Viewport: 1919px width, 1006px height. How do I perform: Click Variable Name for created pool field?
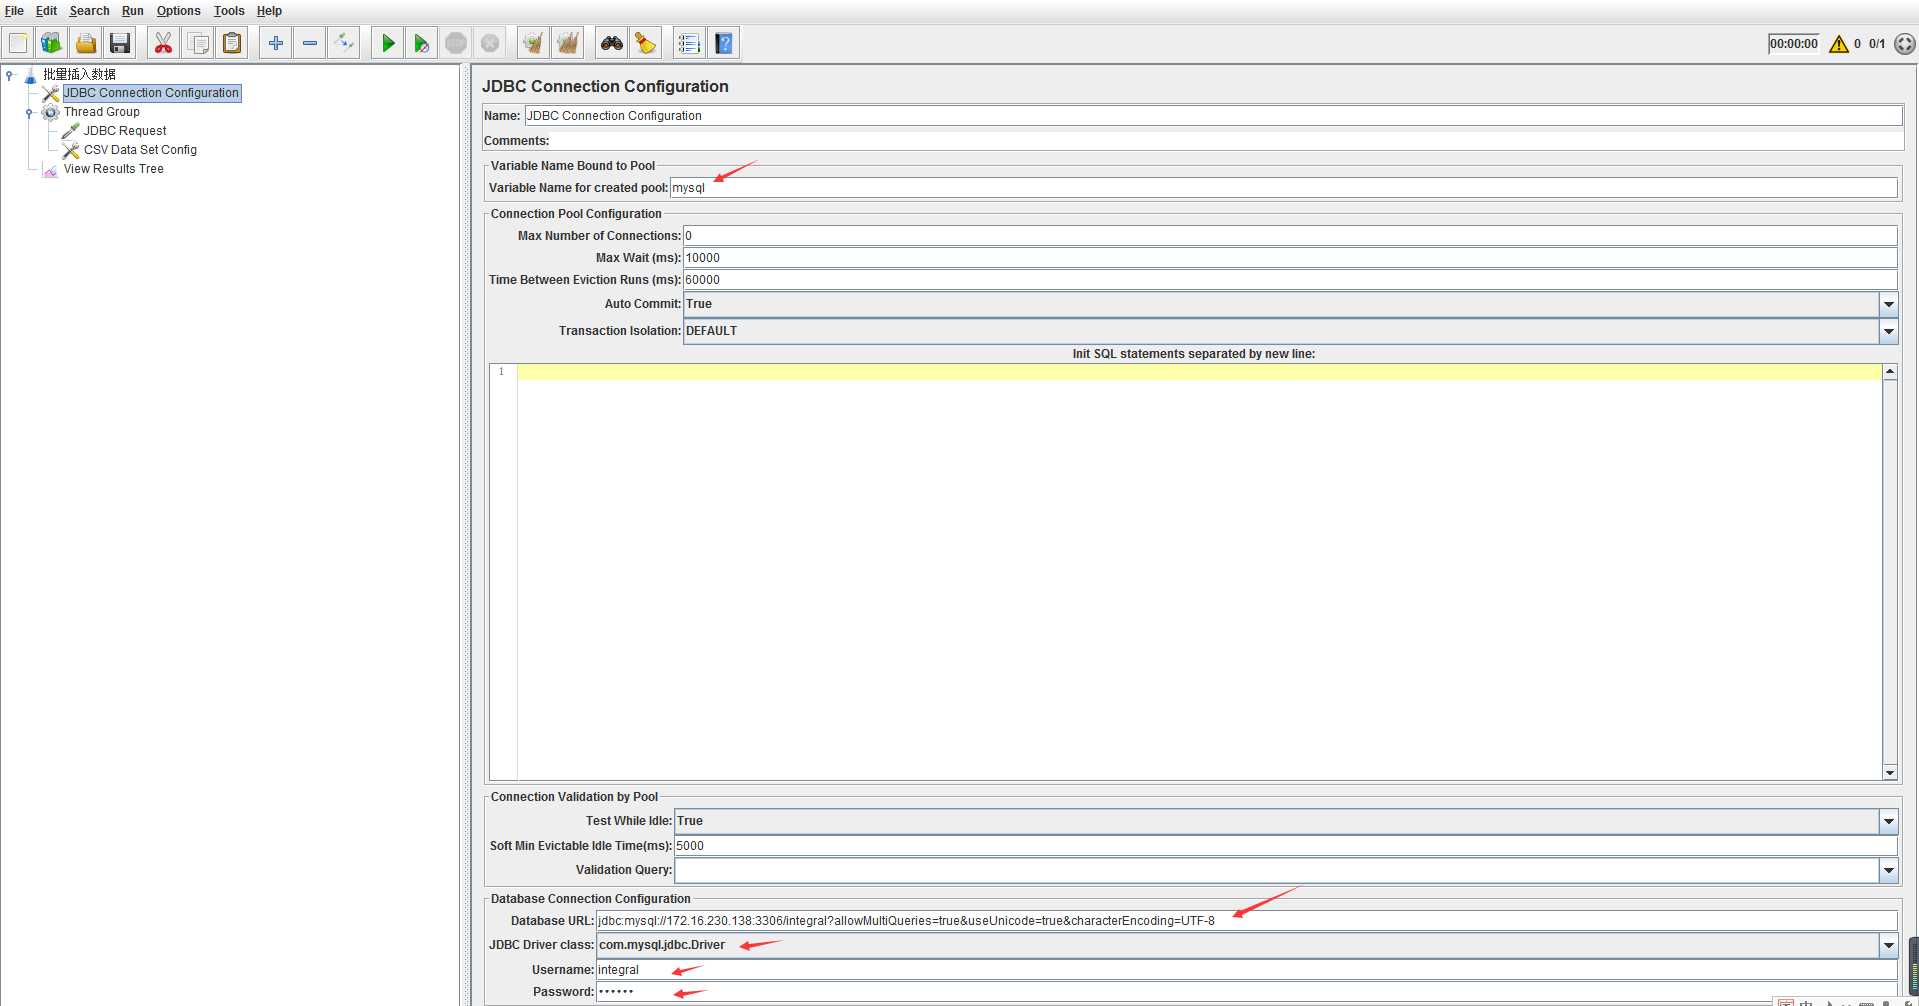(x=1283, y=188)
